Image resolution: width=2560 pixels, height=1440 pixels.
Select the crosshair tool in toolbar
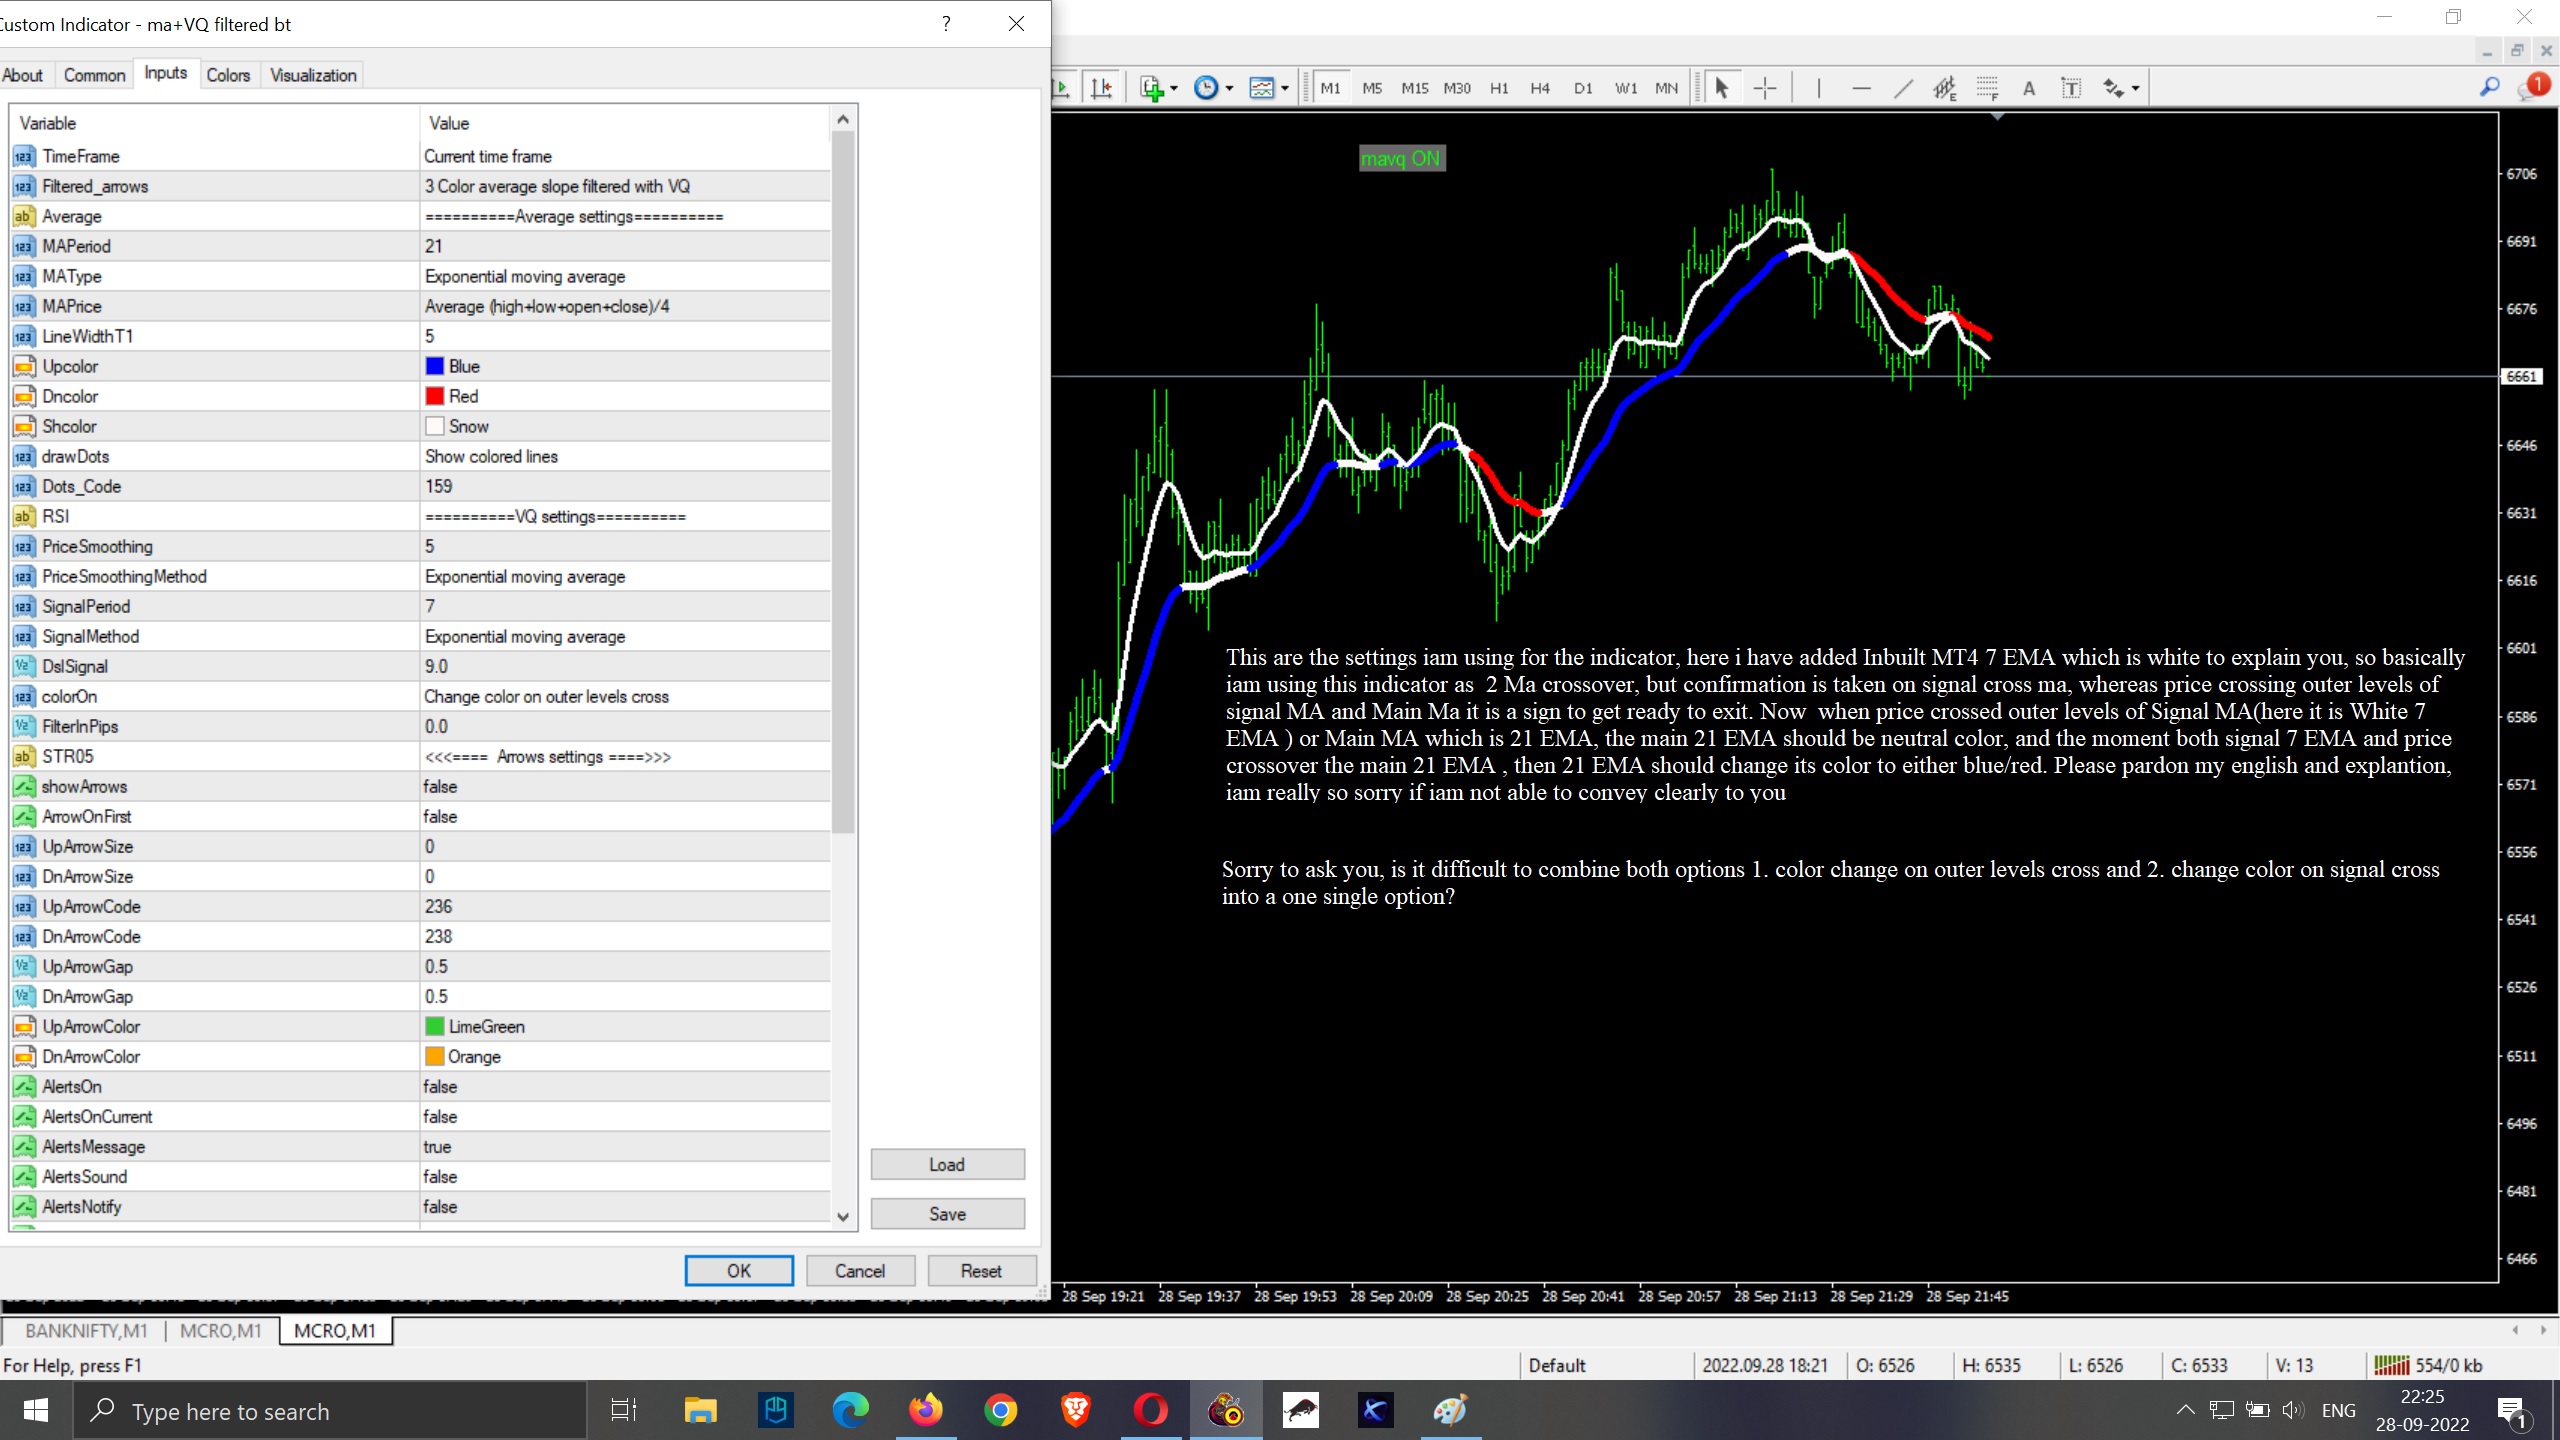[1765, 88]
